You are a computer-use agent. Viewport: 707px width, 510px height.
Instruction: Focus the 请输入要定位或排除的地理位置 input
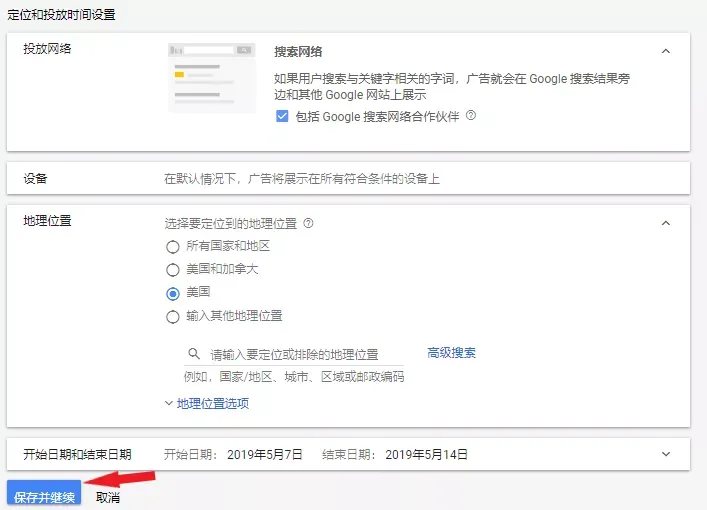tap(294, 354)
